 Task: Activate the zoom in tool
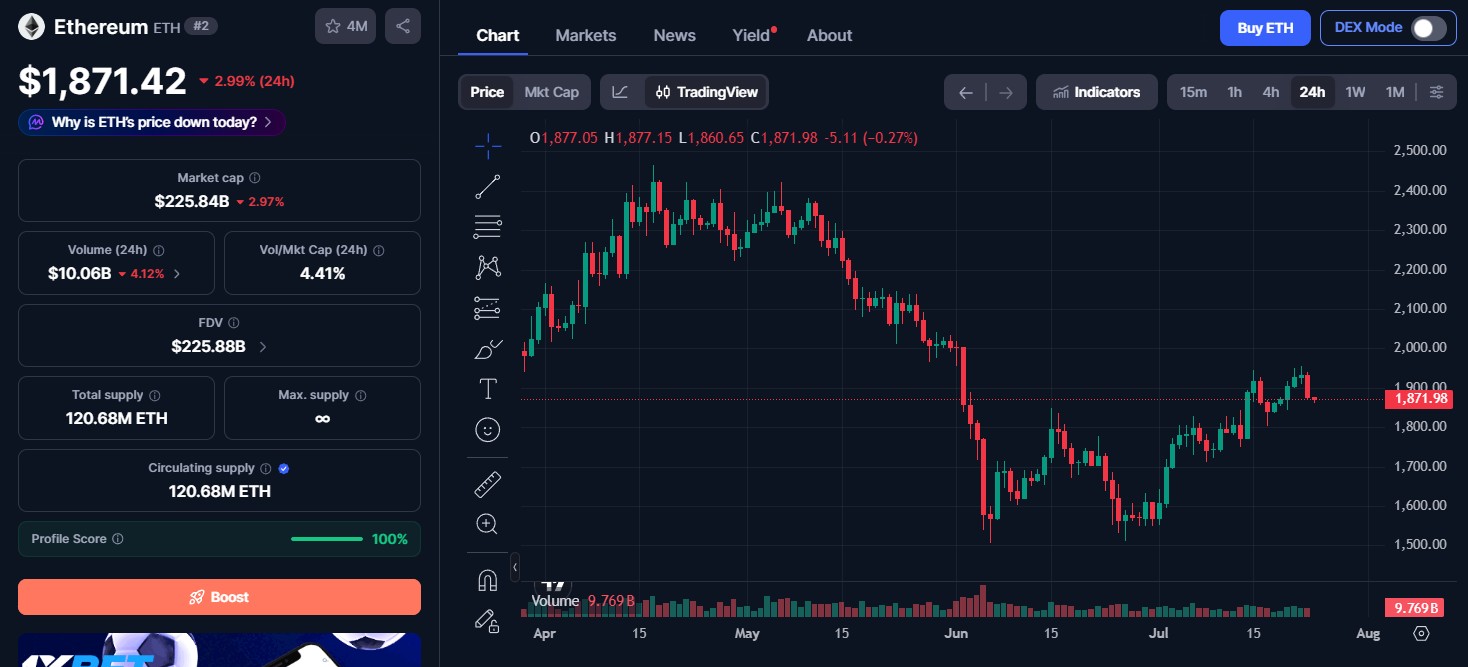click(488, 524)
